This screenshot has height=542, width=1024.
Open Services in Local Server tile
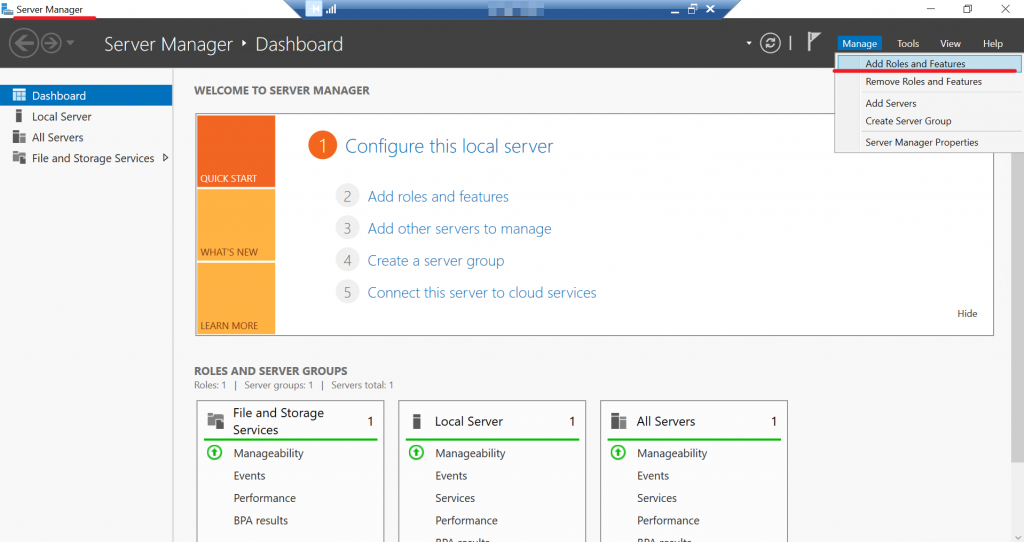[x=455, y=498]
